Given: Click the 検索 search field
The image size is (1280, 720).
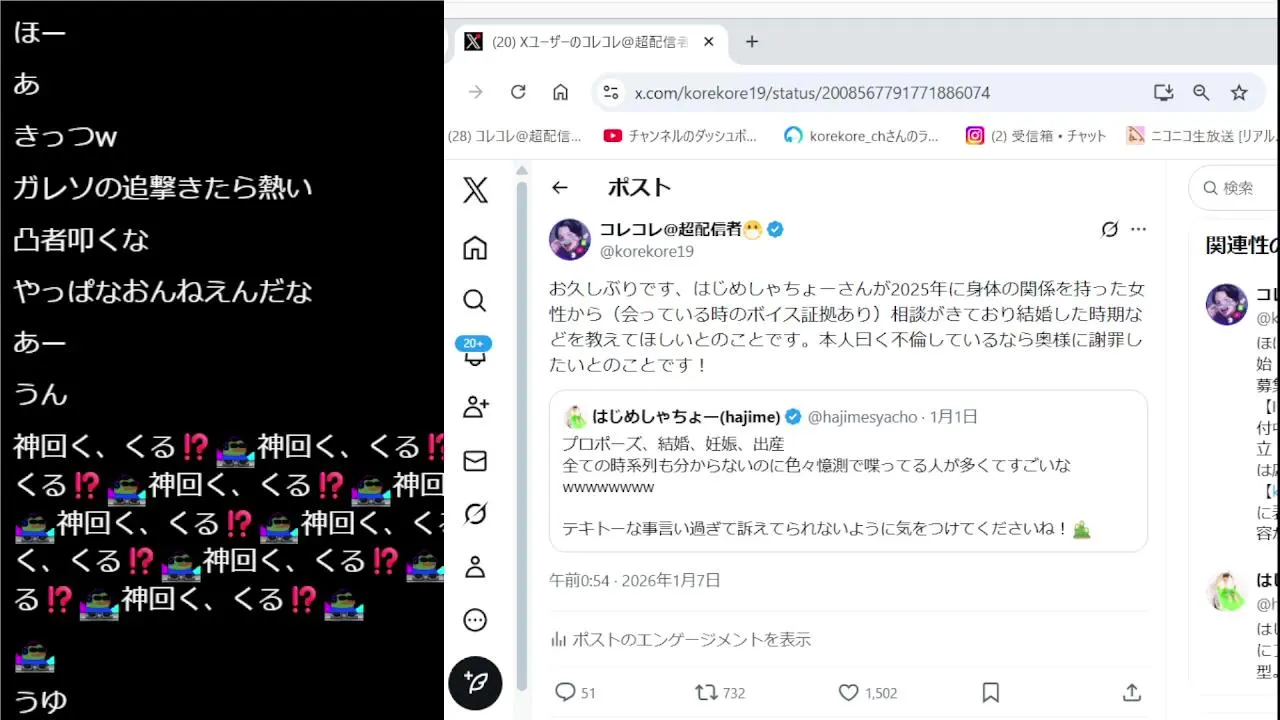Looking at the screenshot, I should [1233, 187].
